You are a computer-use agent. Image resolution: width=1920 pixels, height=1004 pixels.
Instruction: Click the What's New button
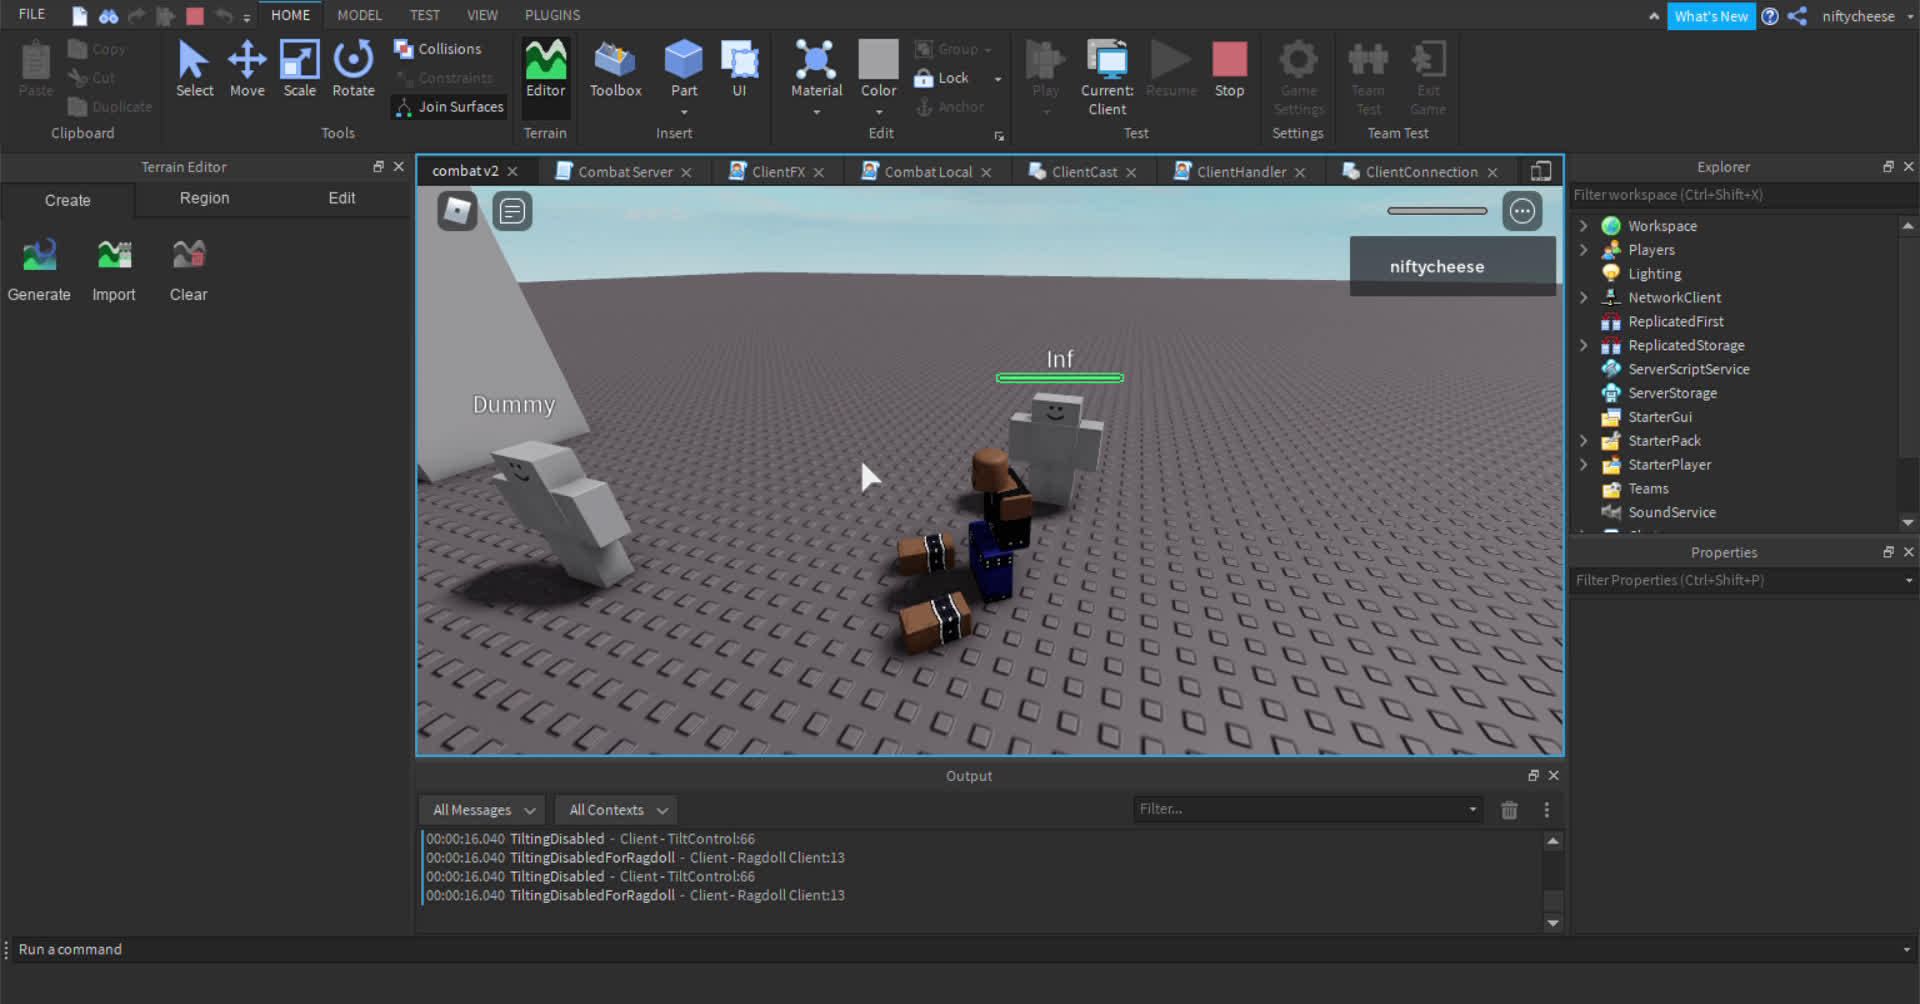pyautogui.click(x=1711, y=16)
